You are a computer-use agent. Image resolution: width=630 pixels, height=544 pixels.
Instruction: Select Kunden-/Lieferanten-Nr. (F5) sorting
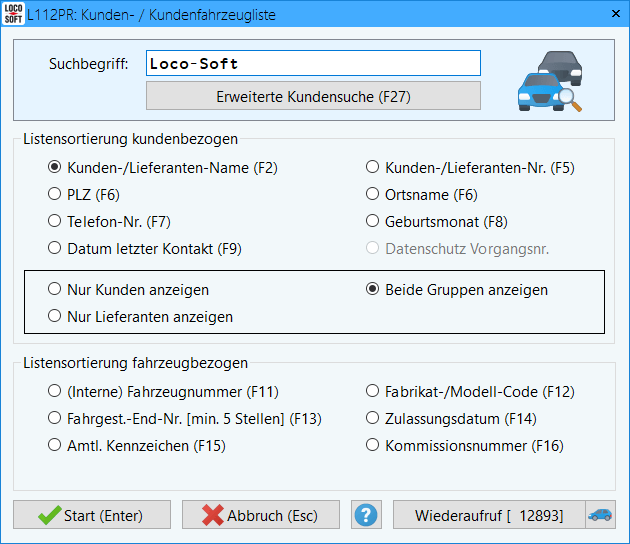pyautogui.click(x=372, y=168)
